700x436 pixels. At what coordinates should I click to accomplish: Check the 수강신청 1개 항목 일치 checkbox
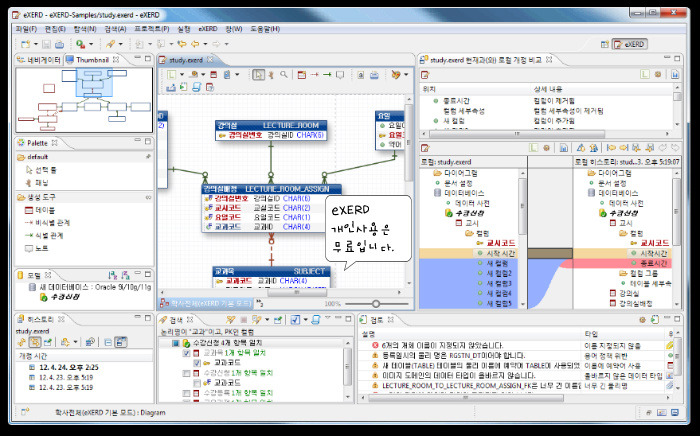pyautogui.click(x=186, y=373)
